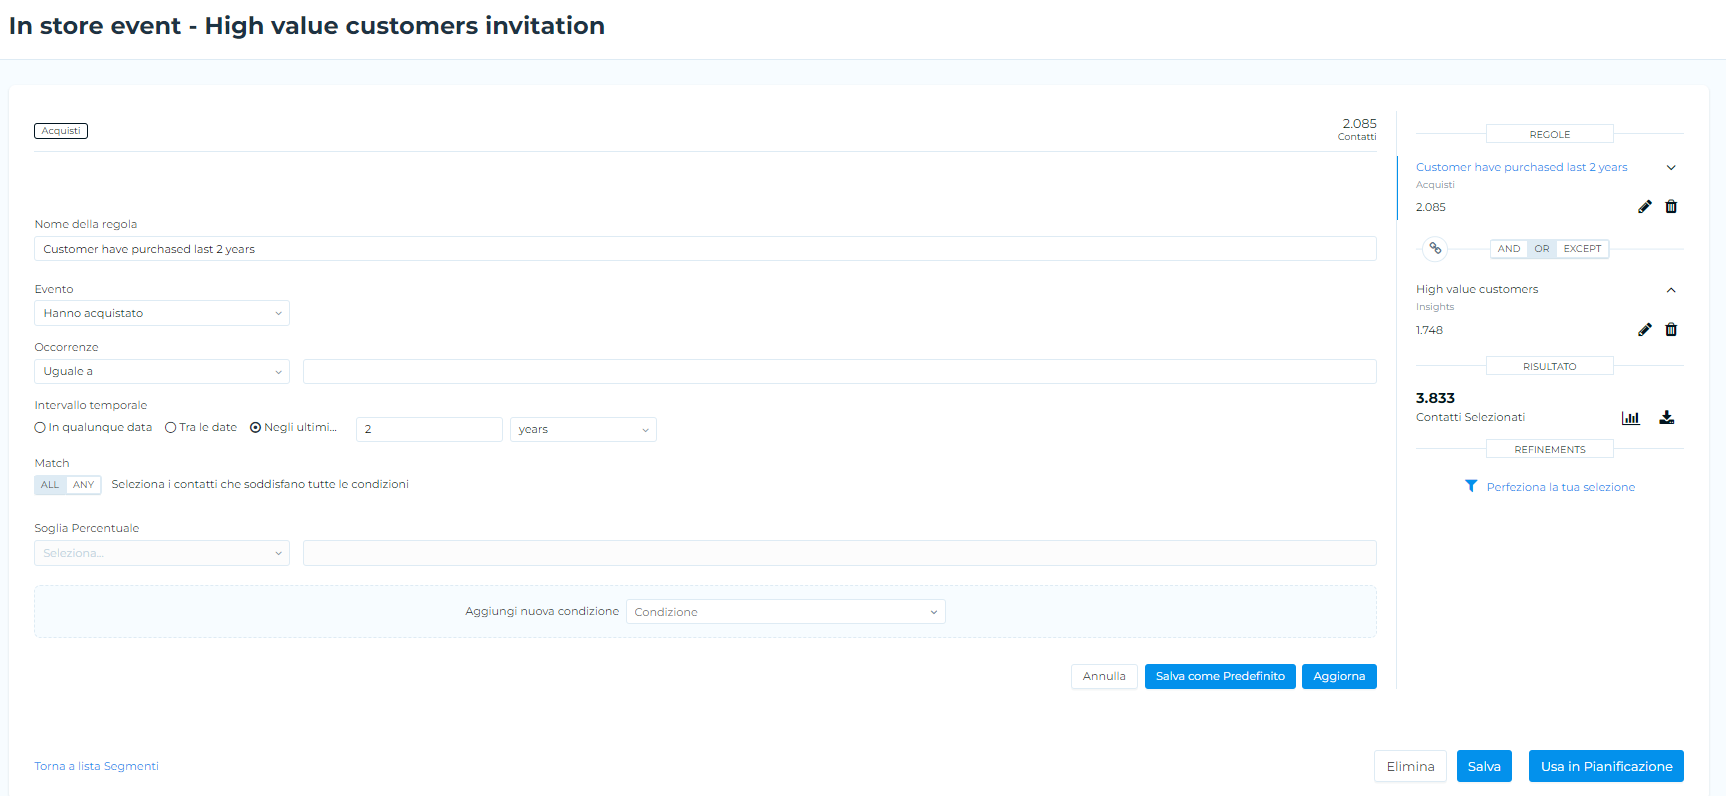
Task: Click the 3.833 result count
Action: click(x=1435, y=398)
